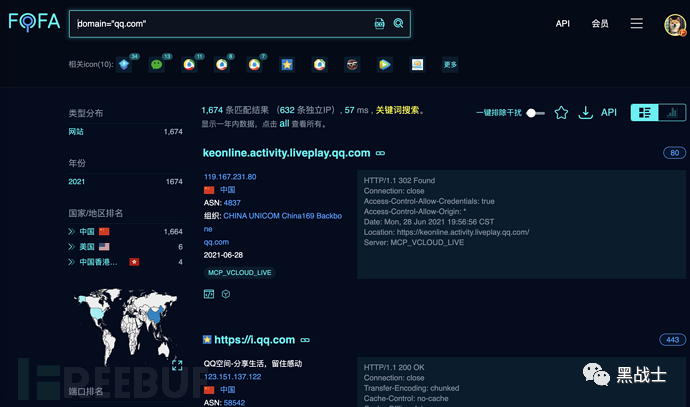Click the search magnifier icon in query box

398,23
